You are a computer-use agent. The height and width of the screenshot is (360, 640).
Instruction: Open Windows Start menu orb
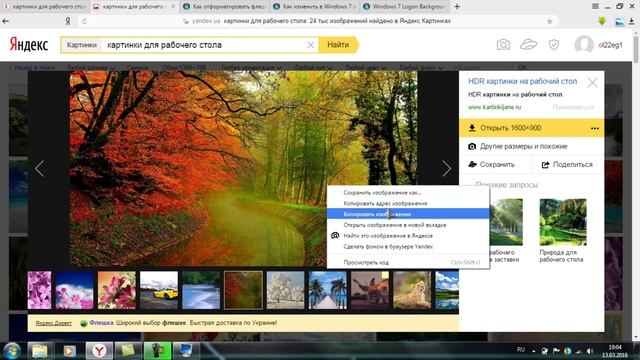click(12, 351)
